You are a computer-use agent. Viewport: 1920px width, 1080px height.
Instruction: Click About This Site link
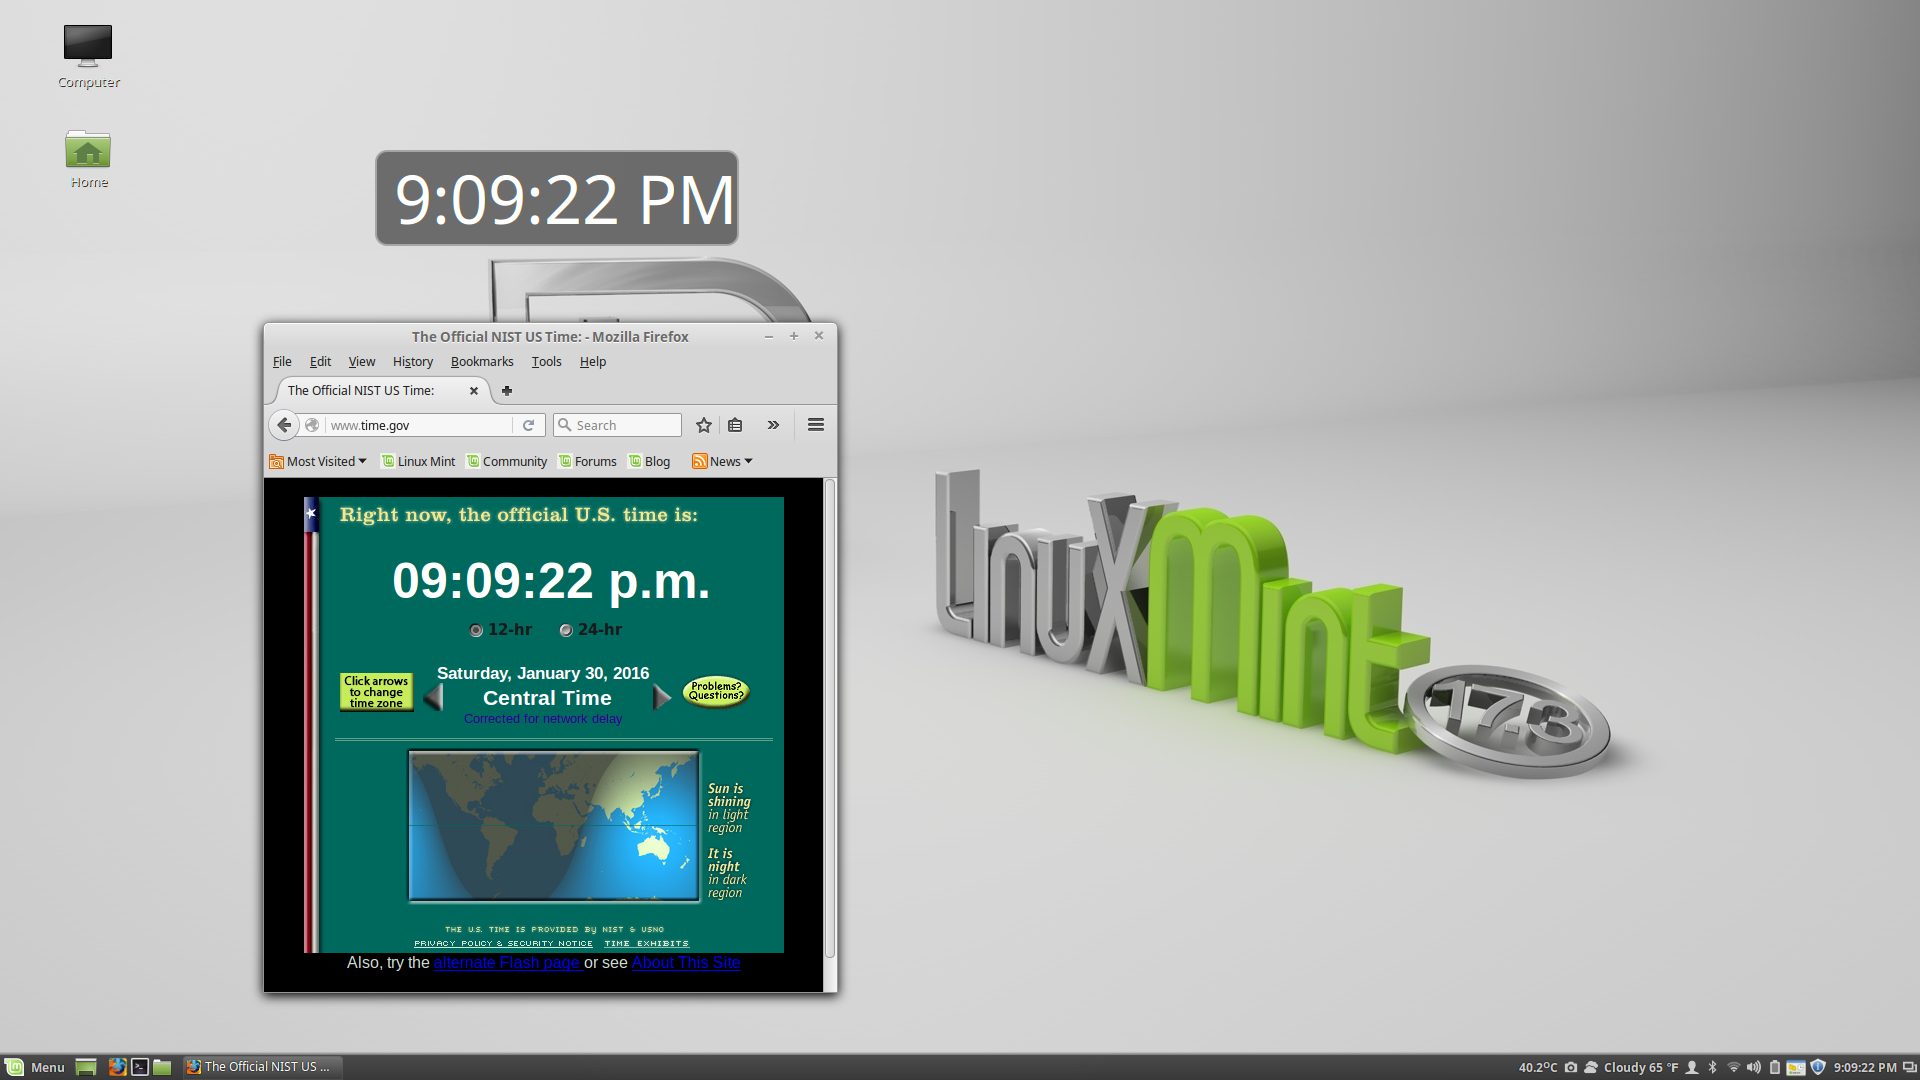pyautogui.click(x=686, y=962)
